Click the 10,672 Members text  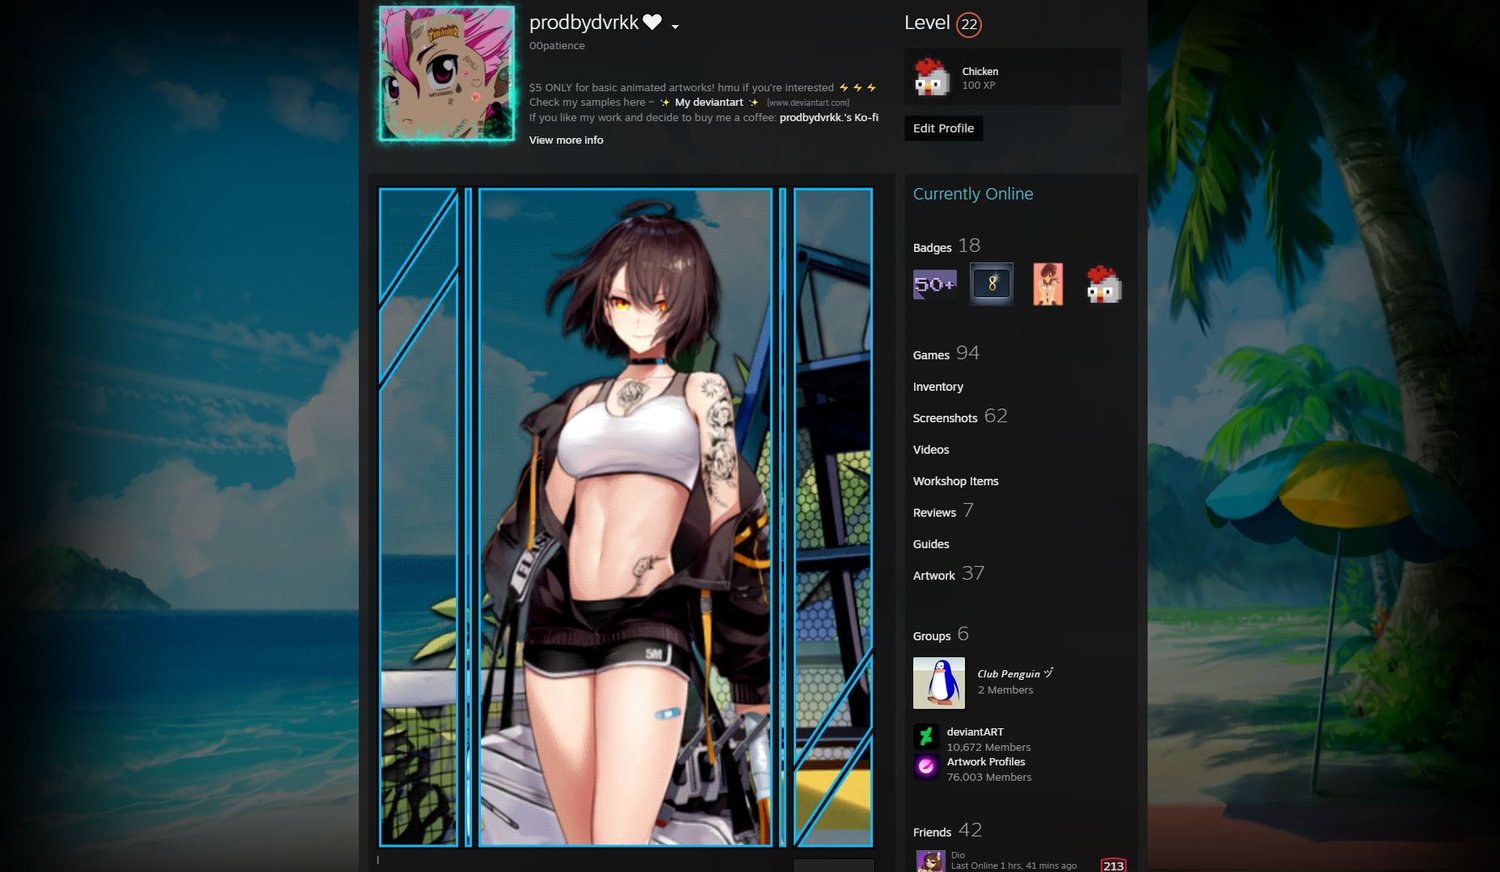pos(989,747)
